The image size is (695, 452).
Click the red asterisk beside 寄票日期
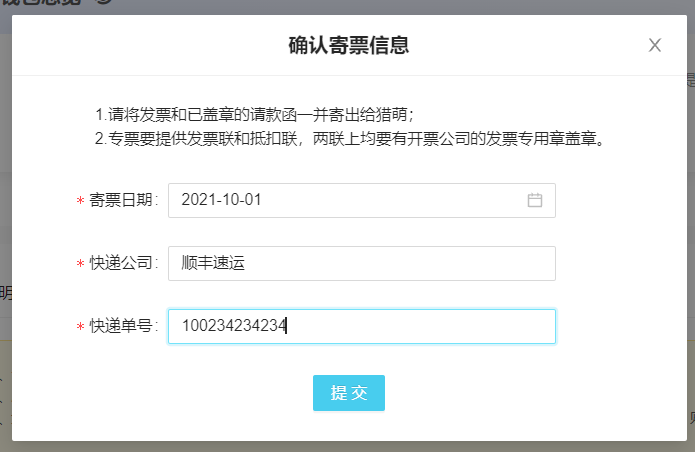(80, 201)
